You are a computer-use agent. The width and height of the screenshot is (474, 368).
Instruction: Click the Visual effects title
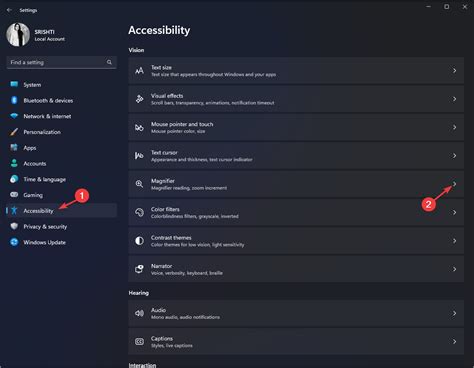point(167,96)
